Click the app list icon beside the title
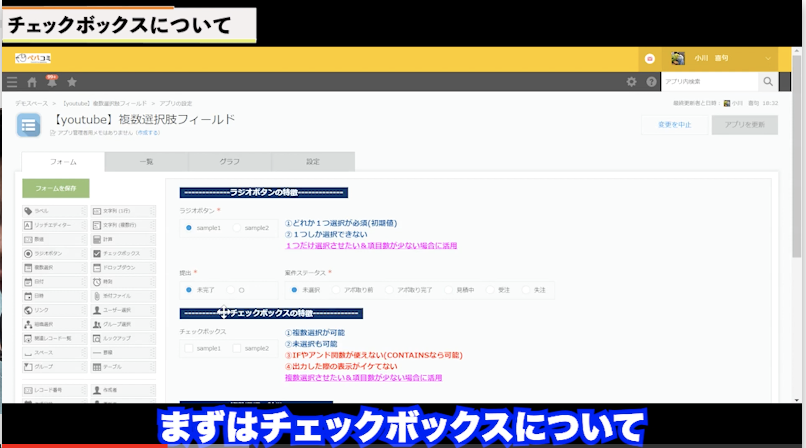 28,124
